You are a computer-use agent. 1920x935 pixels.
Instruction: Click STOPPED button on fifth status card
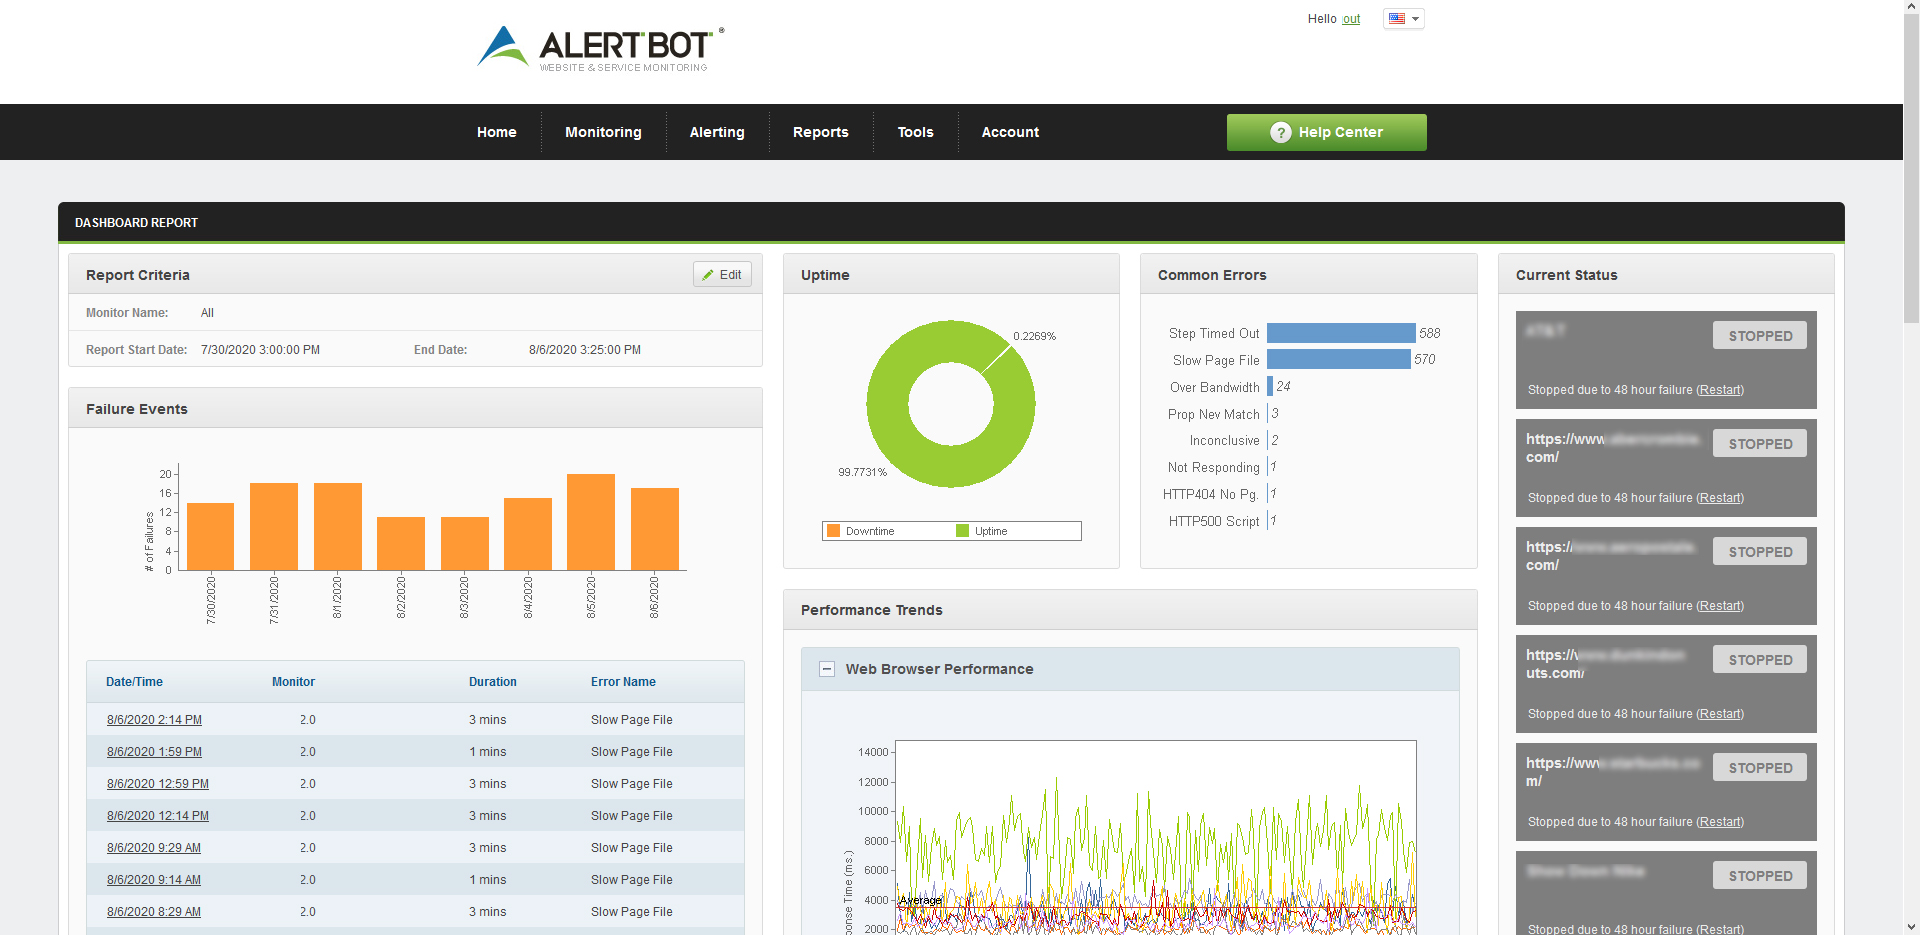click(x=1760, y=768)
